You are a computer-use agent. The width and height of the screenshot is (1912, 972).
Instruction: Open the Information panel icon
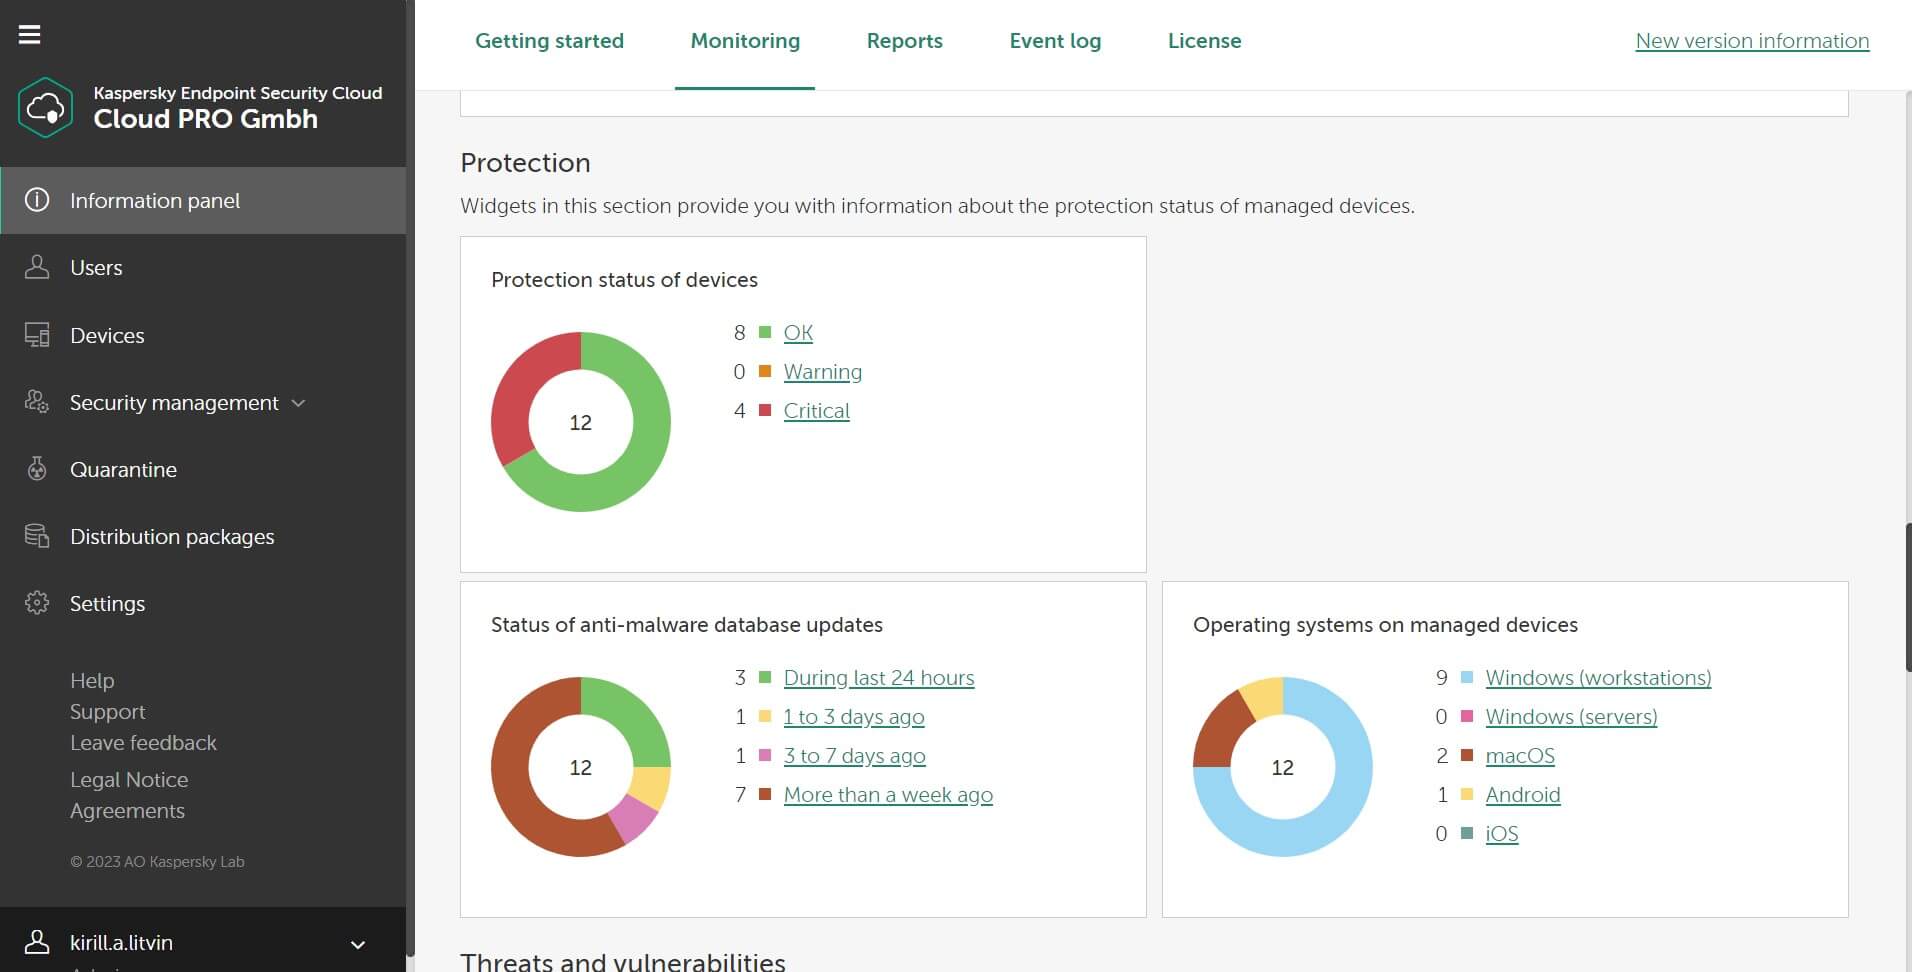coord(37,200)
